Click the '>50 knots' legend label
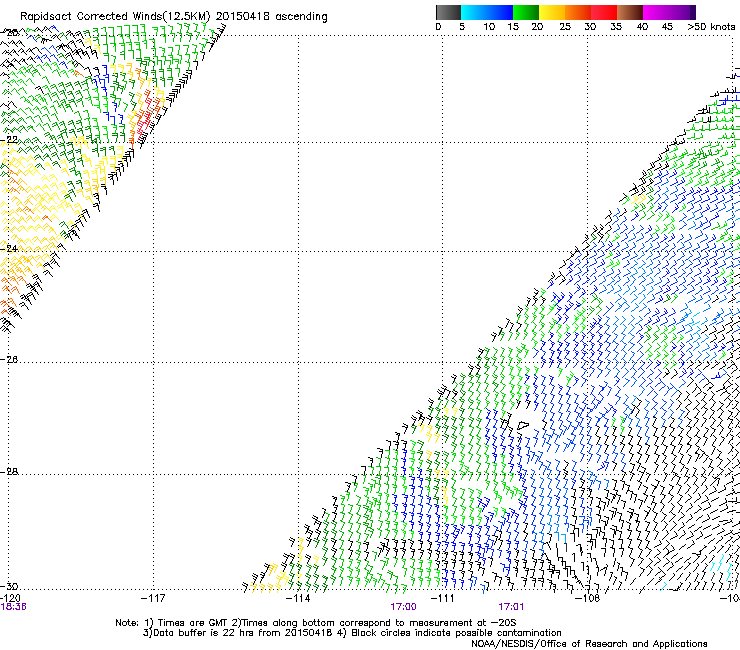This screenshot has height=650, width=740. (x=711, y=27)
